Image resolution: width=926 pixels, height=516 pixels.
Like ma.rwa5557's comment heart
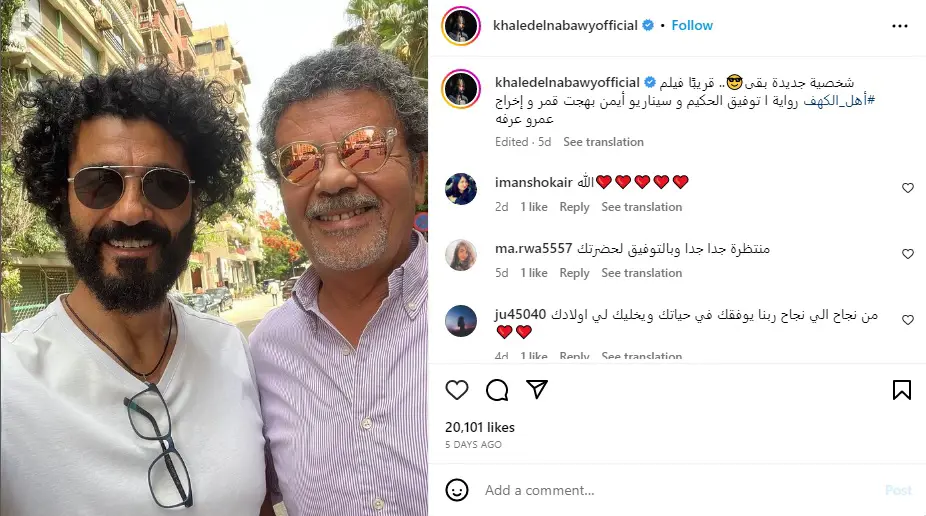click(x=908, y=254)
